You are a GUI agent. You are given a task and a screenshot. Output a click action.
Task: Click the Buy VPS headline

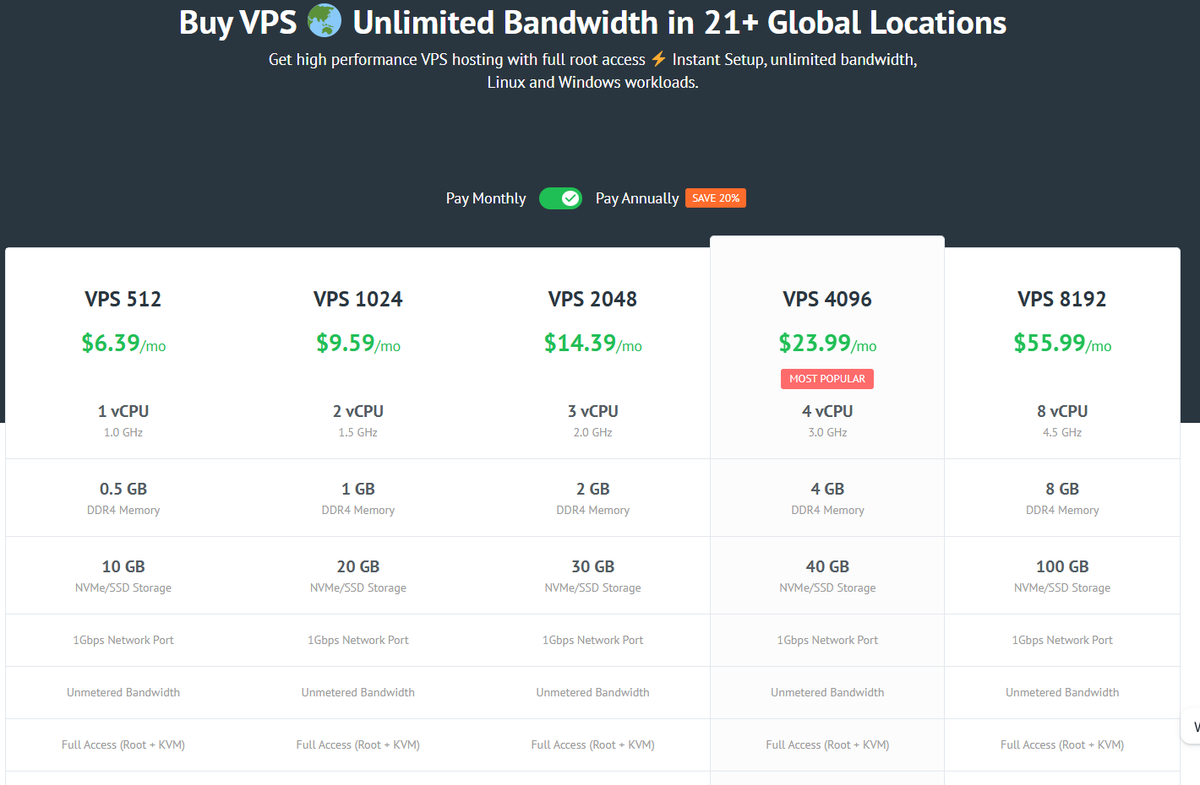(x=593, y=22)
